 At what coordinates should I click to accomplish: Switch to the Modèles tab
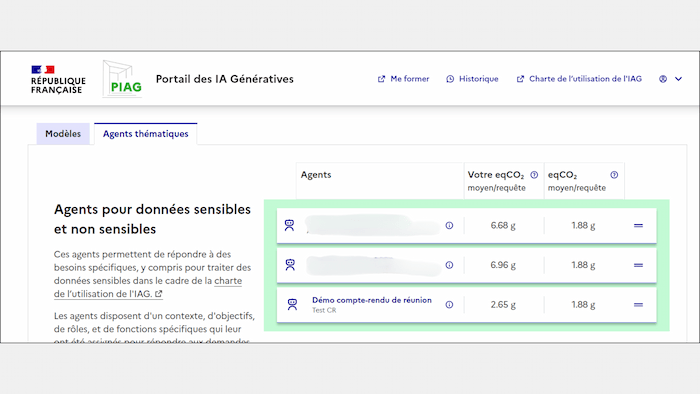[x=63, y=134]
